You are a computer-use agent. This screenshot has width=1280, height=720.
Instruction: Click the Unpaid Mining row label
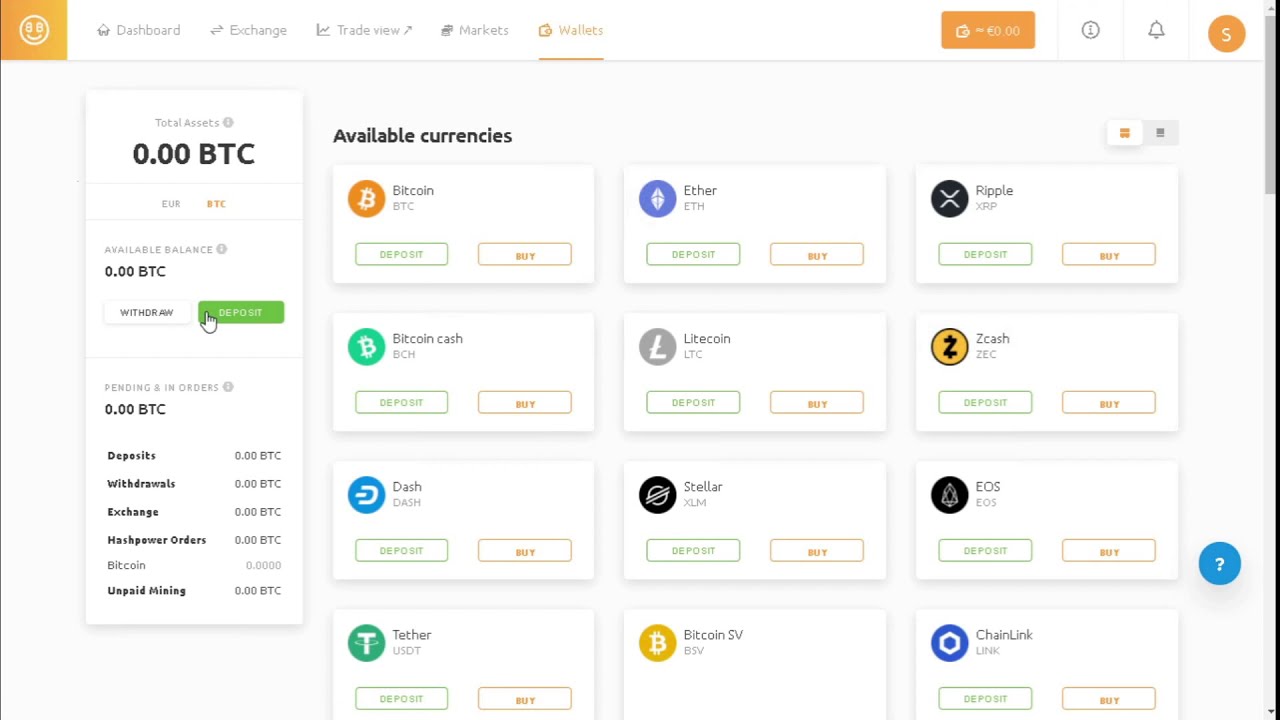pos(147,591)
